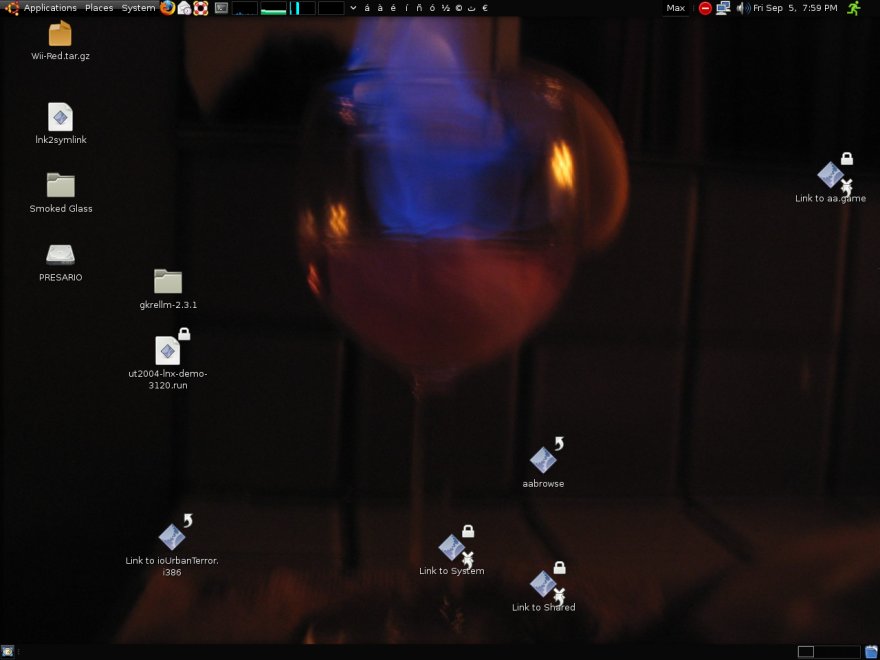Click the red no-entry status icon

pyautogui.click(x=705, y=8)
